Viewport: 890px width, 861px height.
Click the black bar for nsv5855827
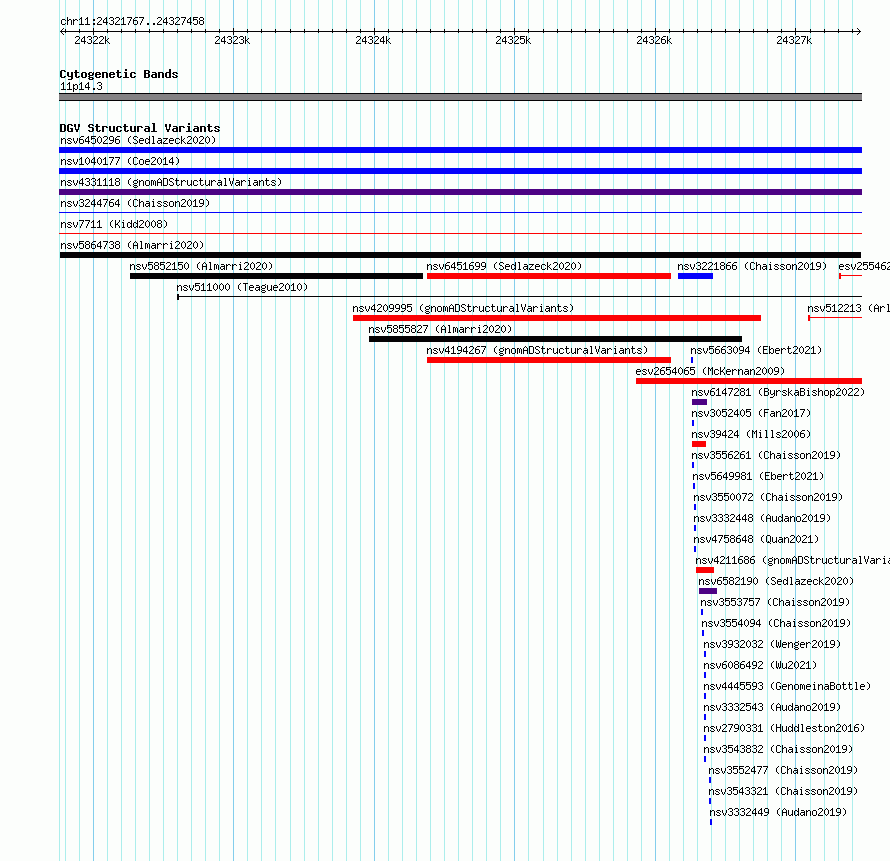[555, 339]
